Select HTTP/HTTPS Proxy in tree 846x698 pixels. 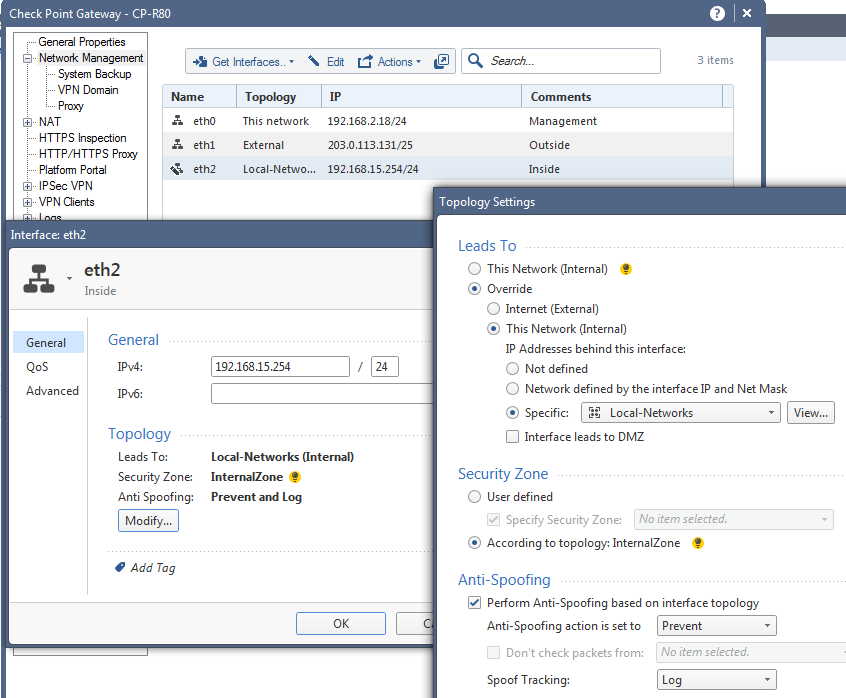[88, 154]
